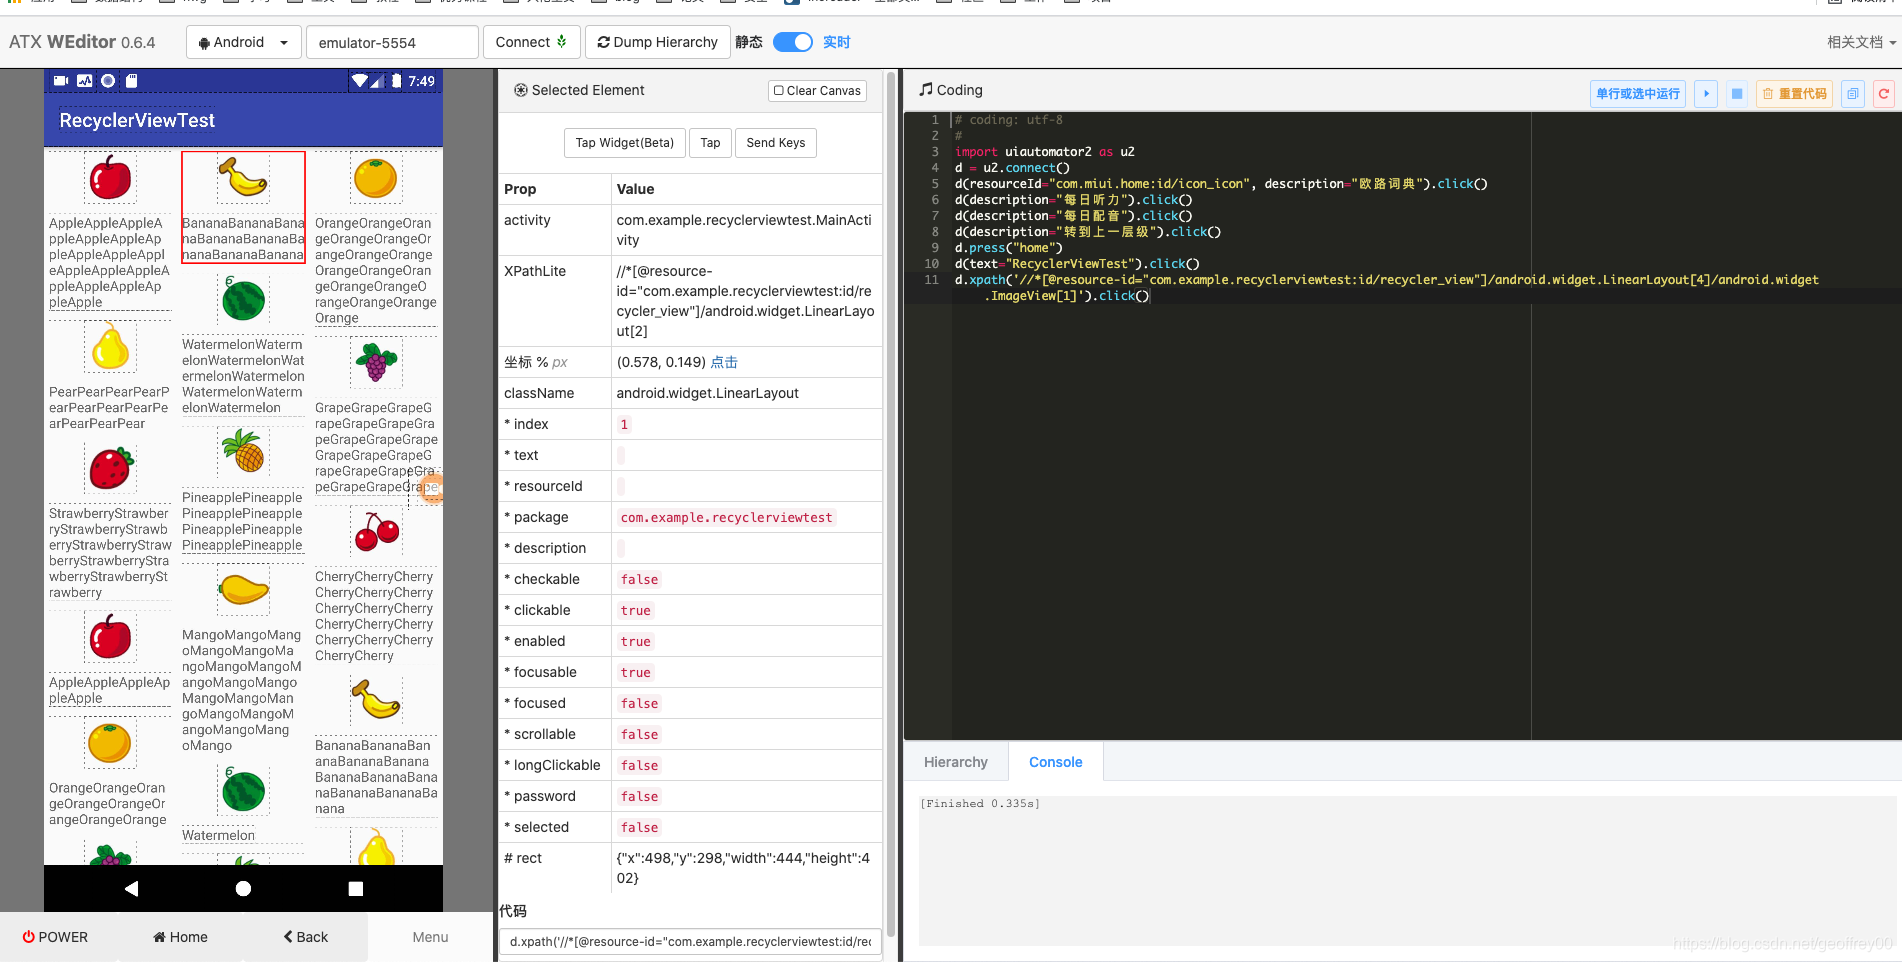The height and width of the screenshot is (962, 1902).
Task: Stop code execution with the square icon
Action: point(1737,94)
